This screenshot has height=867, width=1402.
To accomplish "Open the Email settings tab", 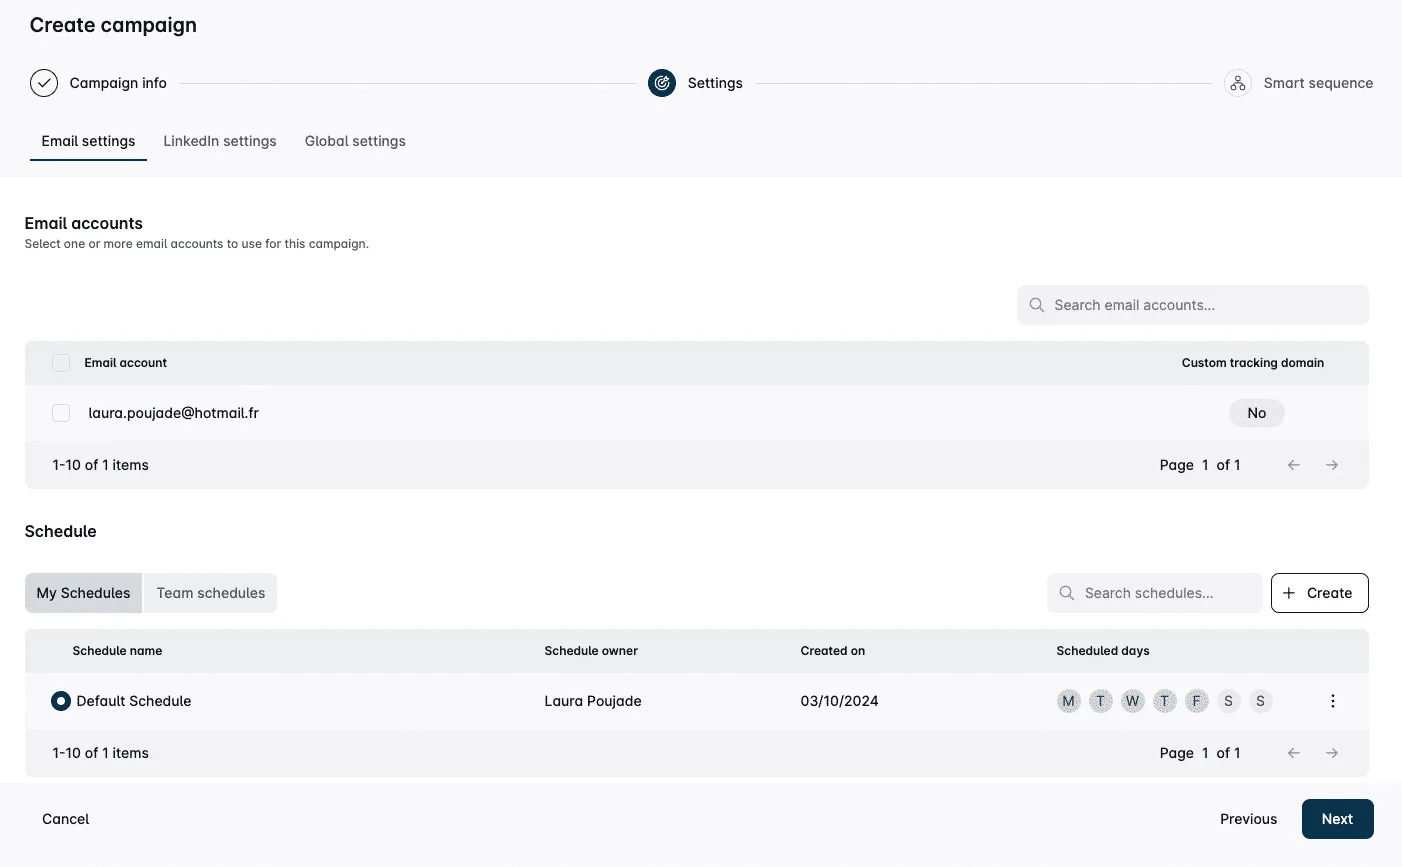I will [x=88, y=141].
